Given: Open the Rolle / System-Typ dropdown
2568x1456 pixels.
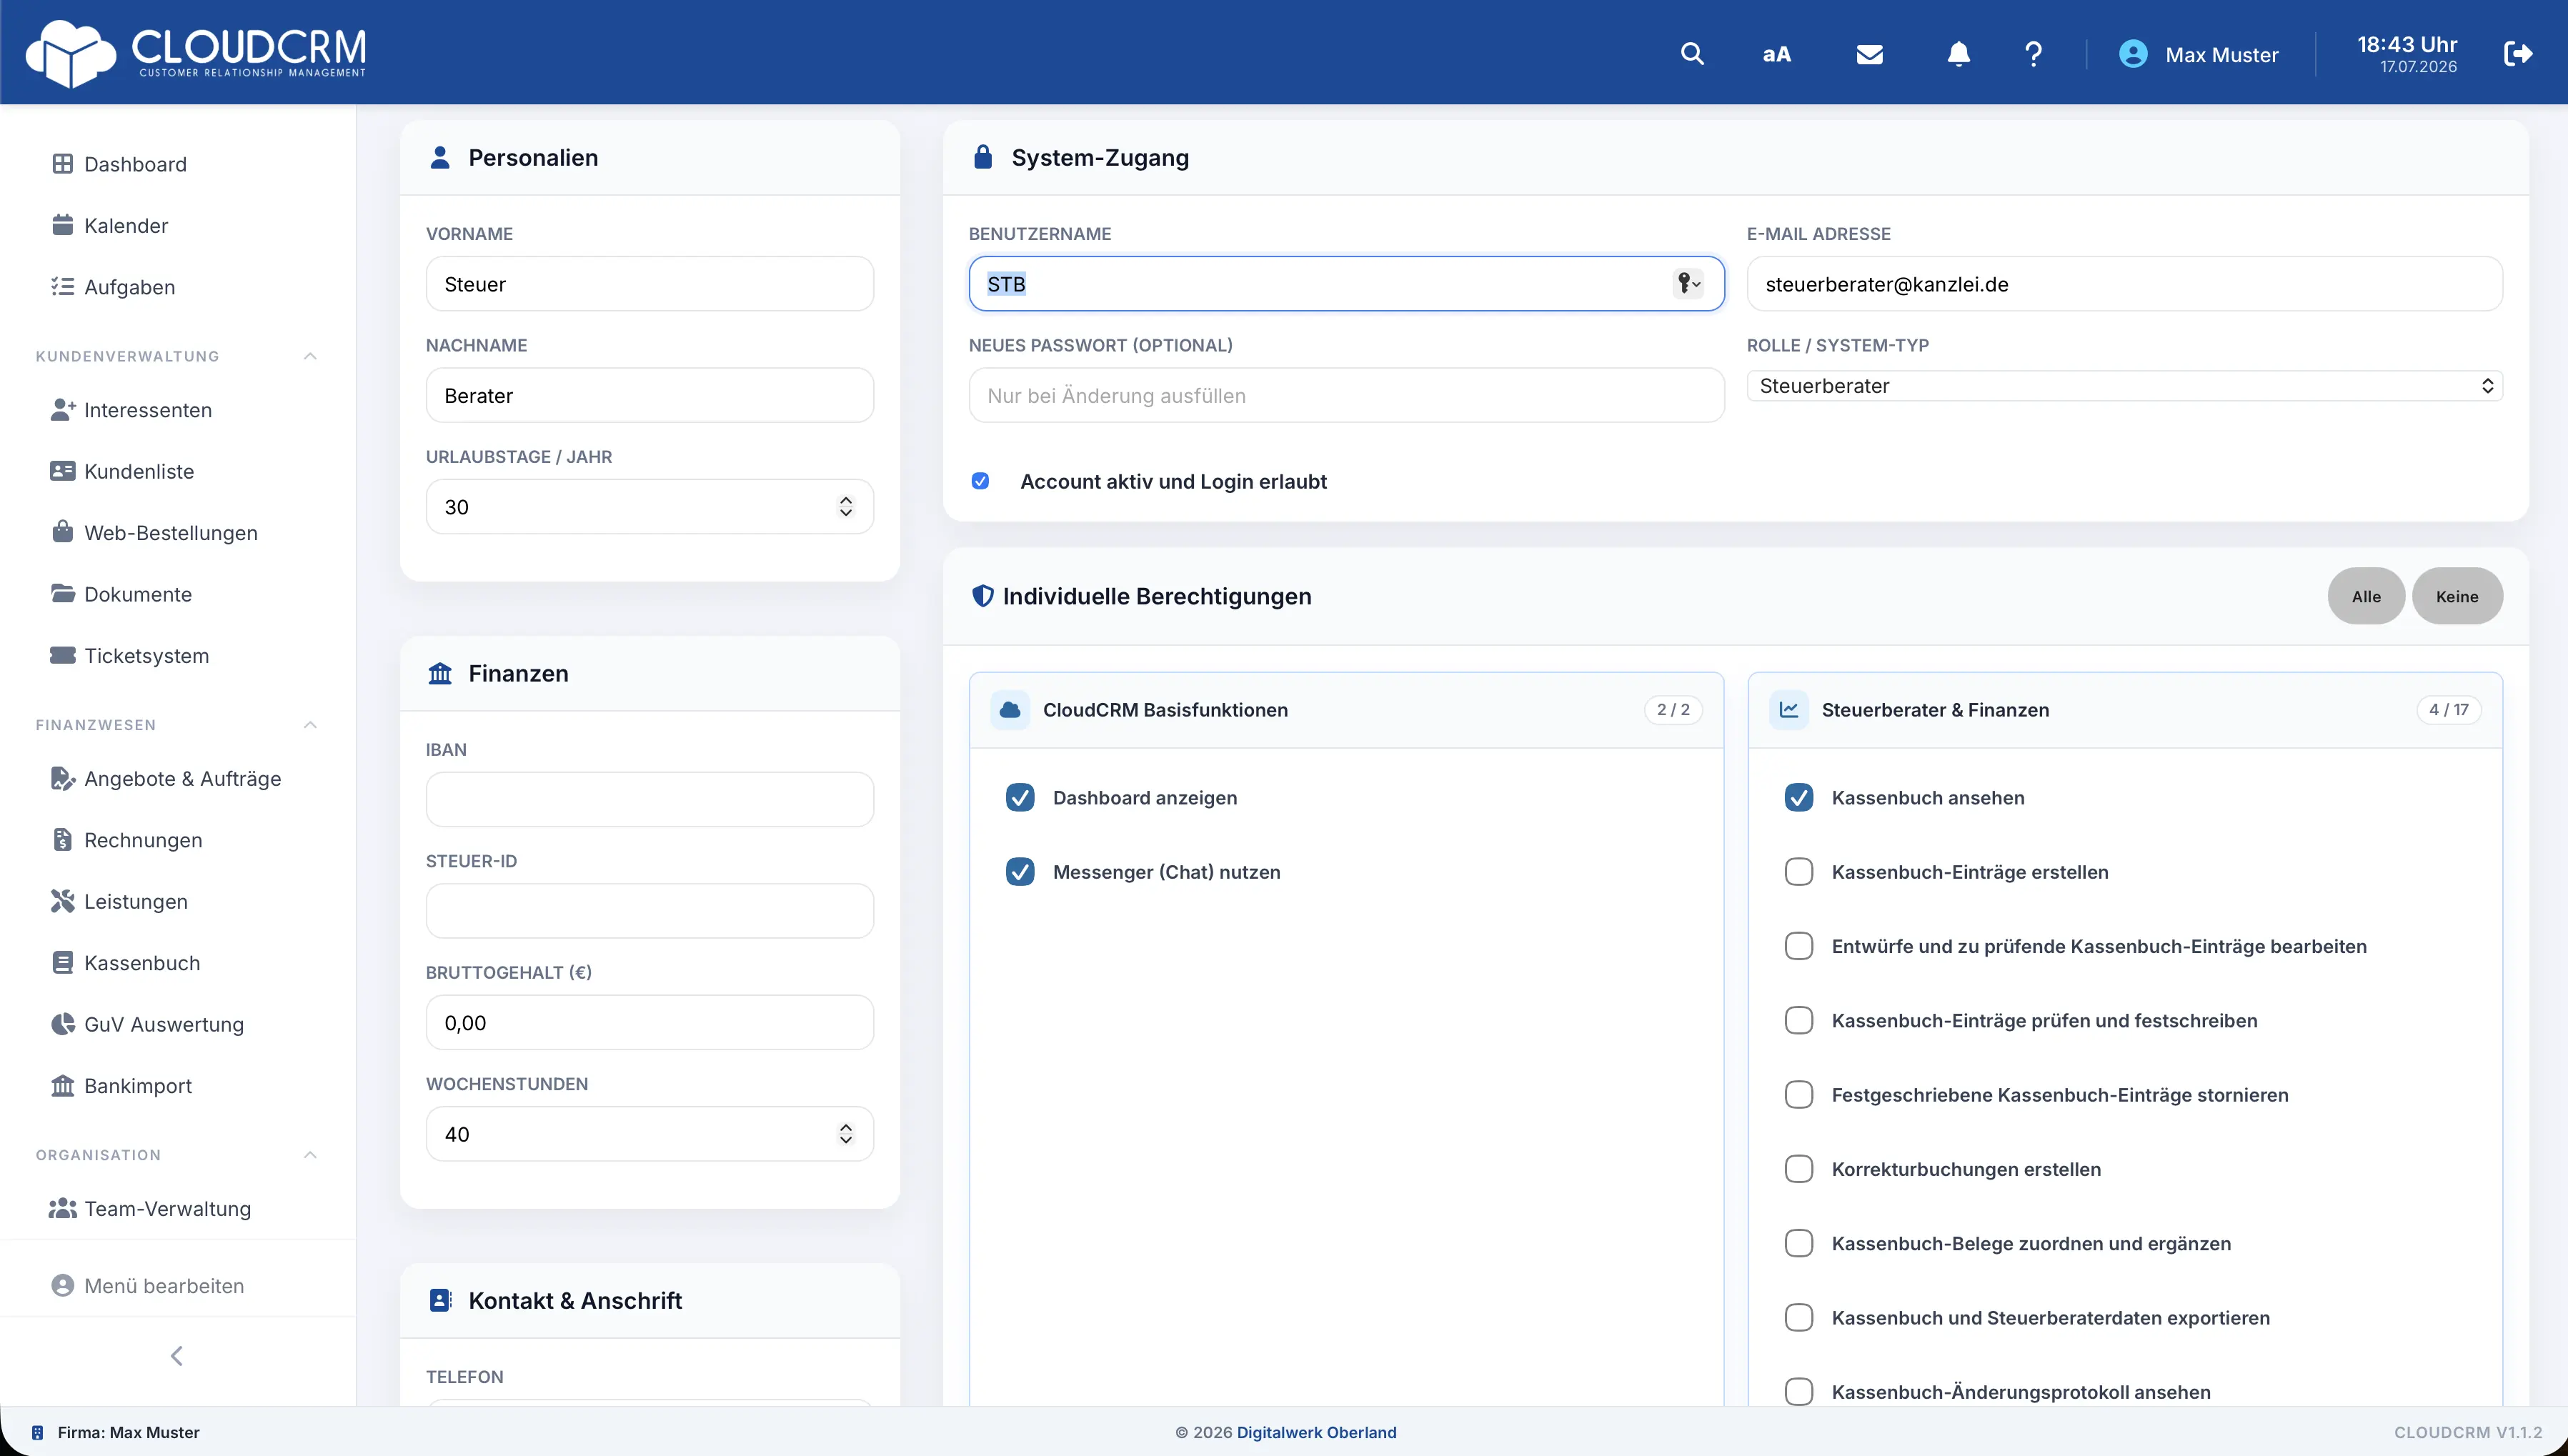Looking at the screenshot, I should pos(2124,386).
